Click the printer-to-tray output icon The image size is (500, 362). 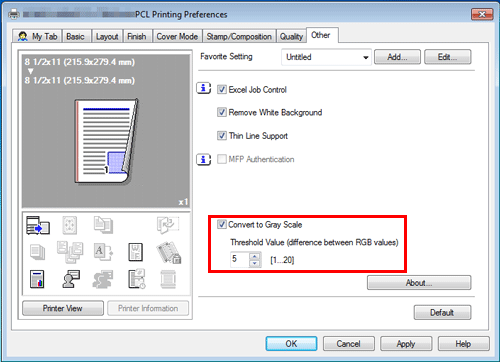pos(38,225)
